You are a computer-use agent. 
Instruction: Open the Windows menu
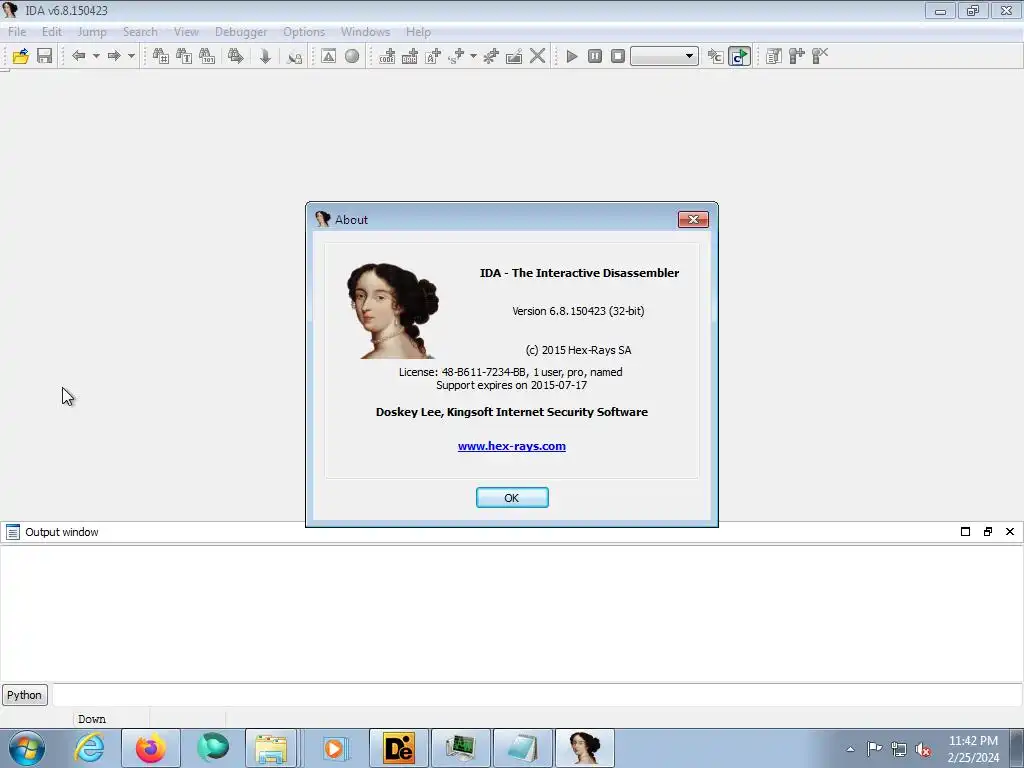365,31
